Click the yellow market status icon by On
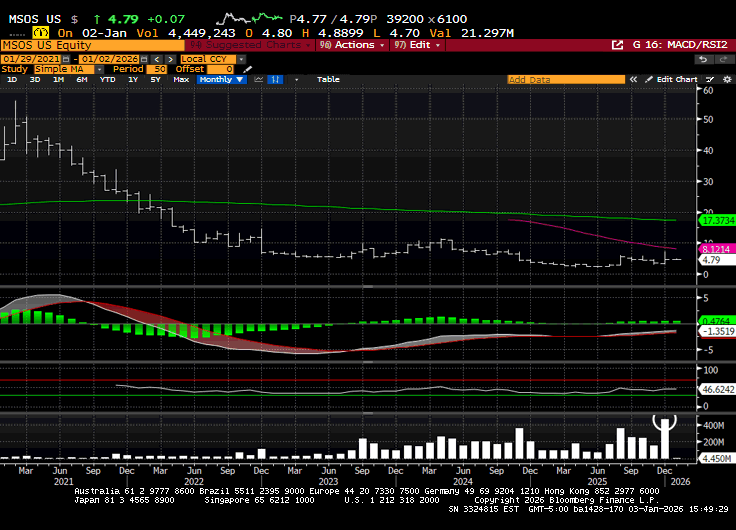This screenshot has height=530, width=736. 41,33
